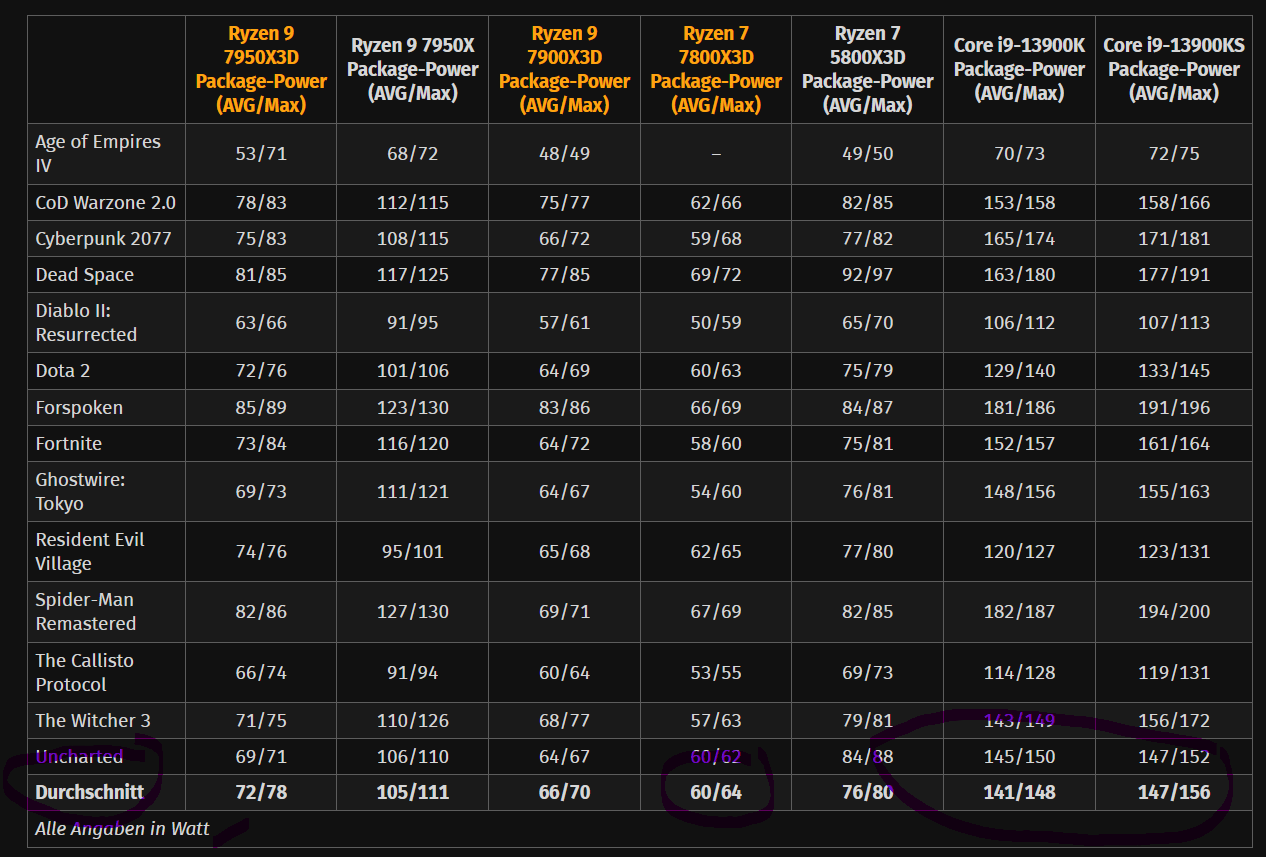Screen dimensions: 1266x857
Task: Click the 50/59 cell in Diablo II: Resurrected row
Action: click(716, 322)
